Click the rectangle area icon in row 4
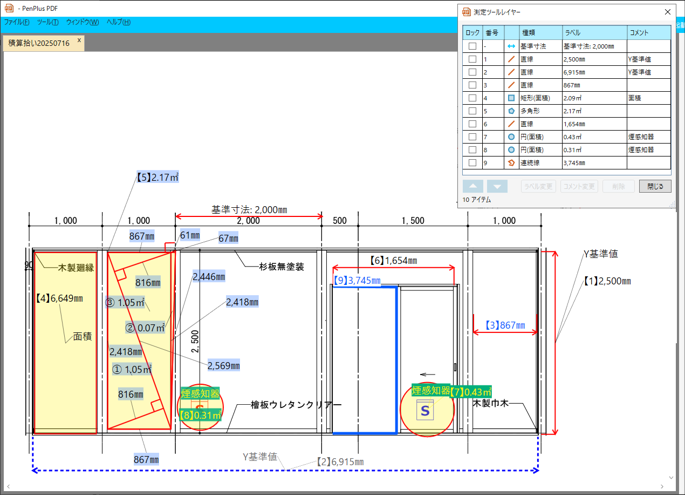The height and width of the screenshot is (495, 685). point(511,98)
